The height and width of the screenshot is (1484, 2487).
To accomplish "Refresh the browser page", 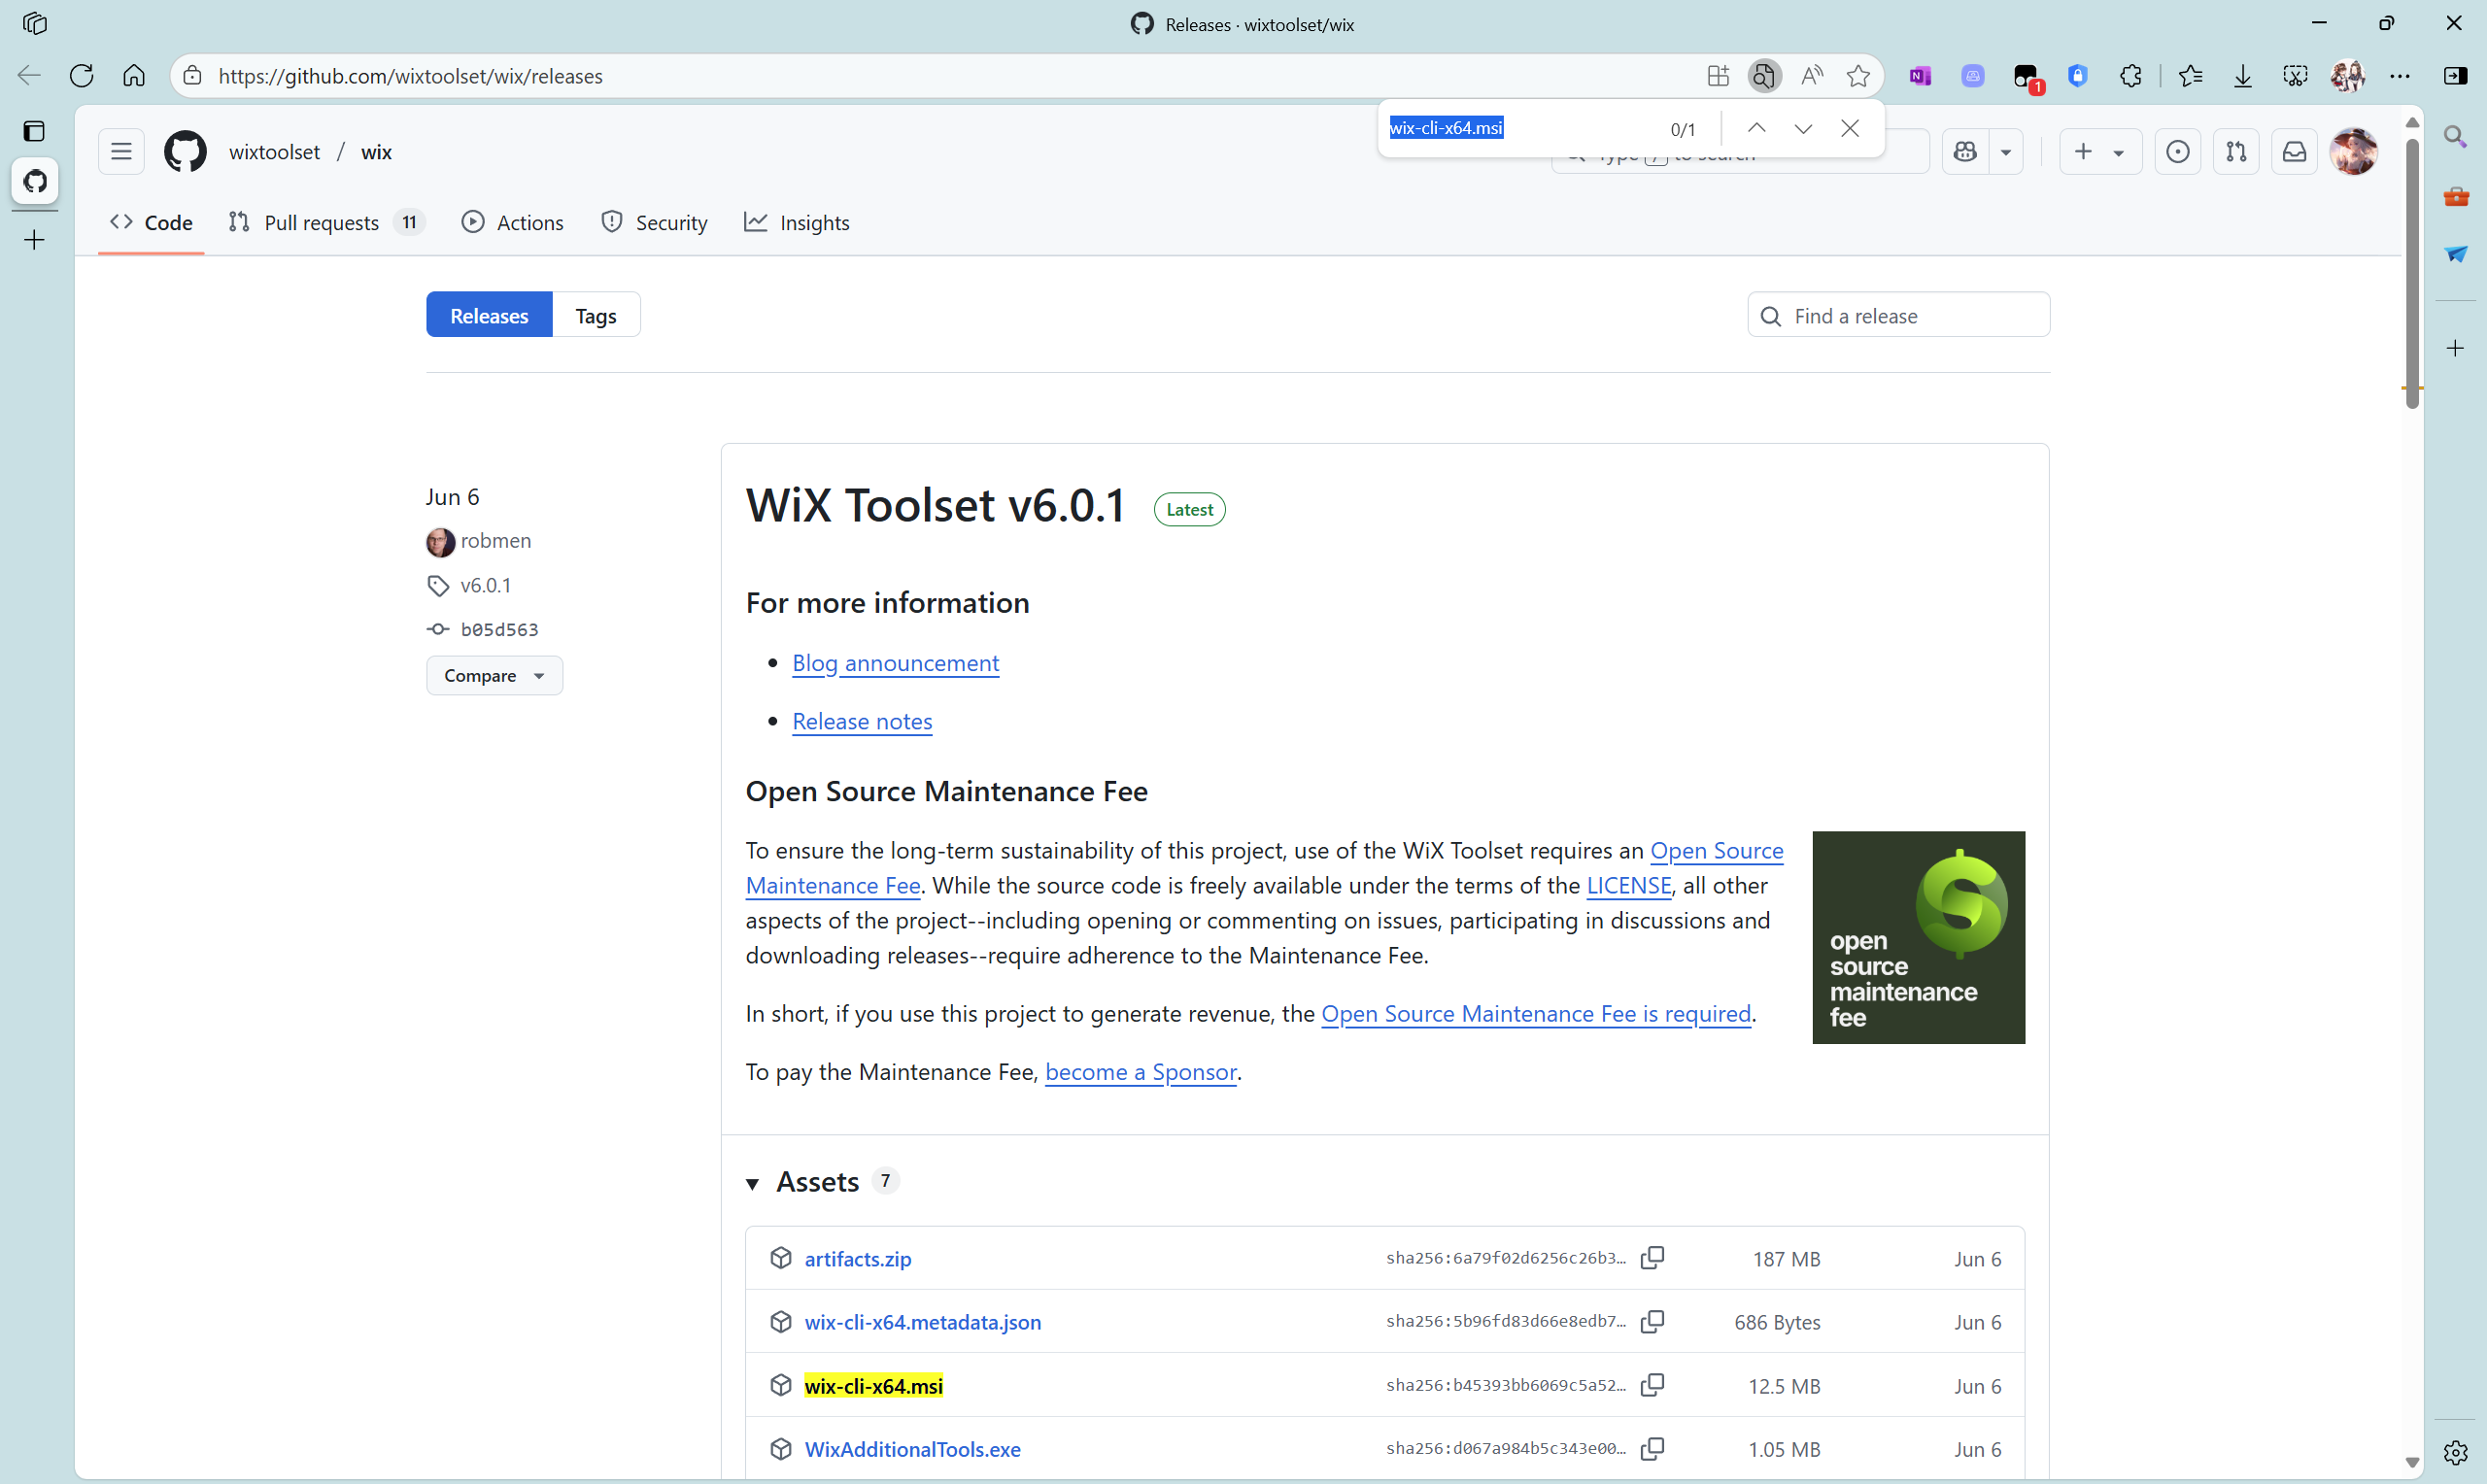I will 81,76.
